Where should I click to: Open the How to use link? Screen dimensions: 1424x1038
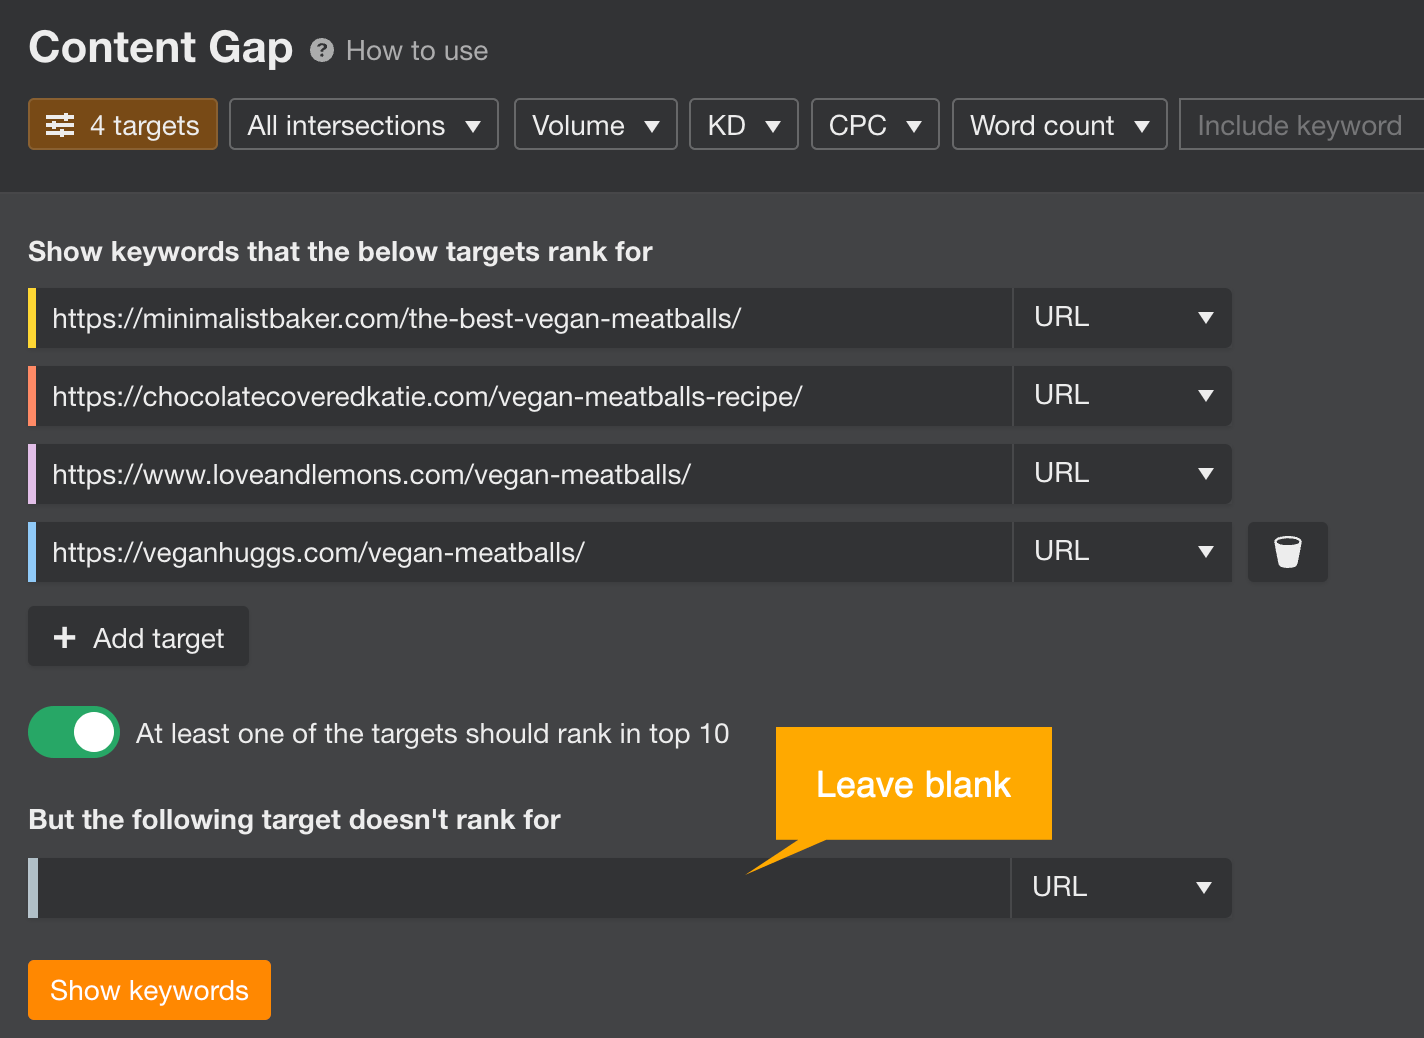click(417, 51)
